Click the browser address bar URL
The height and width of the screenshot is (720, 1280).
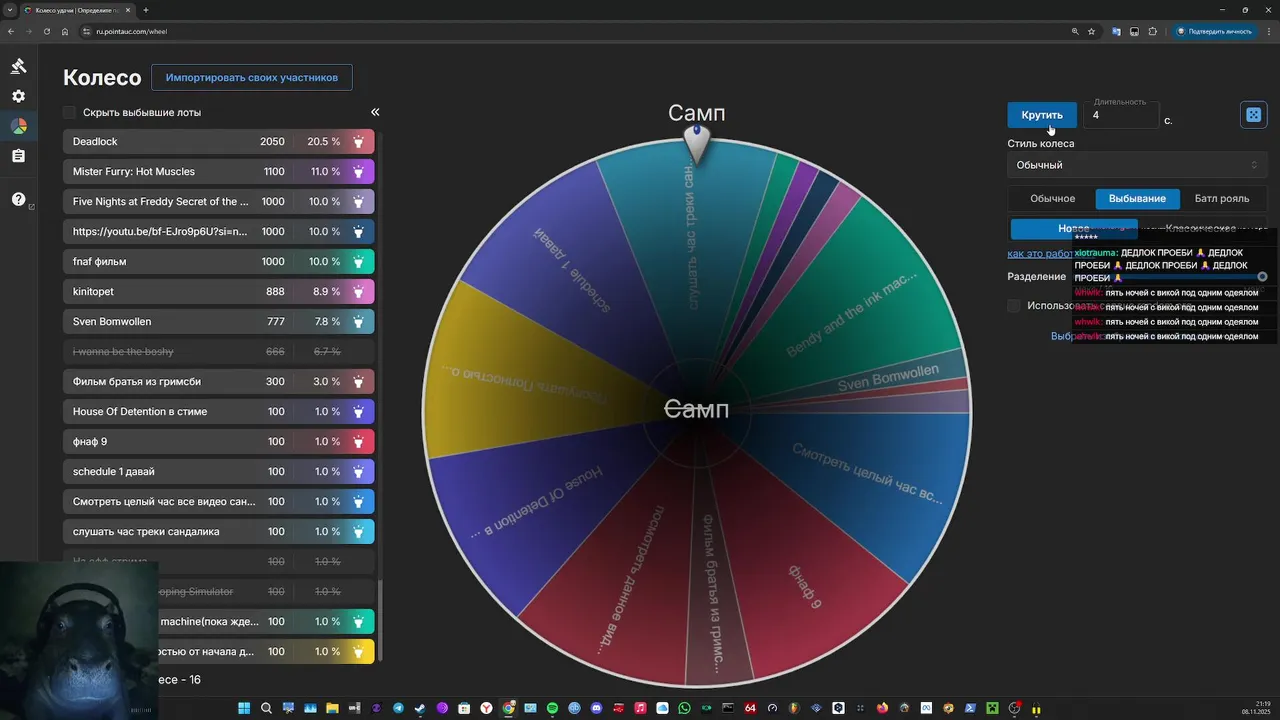(x=131, y=31)
